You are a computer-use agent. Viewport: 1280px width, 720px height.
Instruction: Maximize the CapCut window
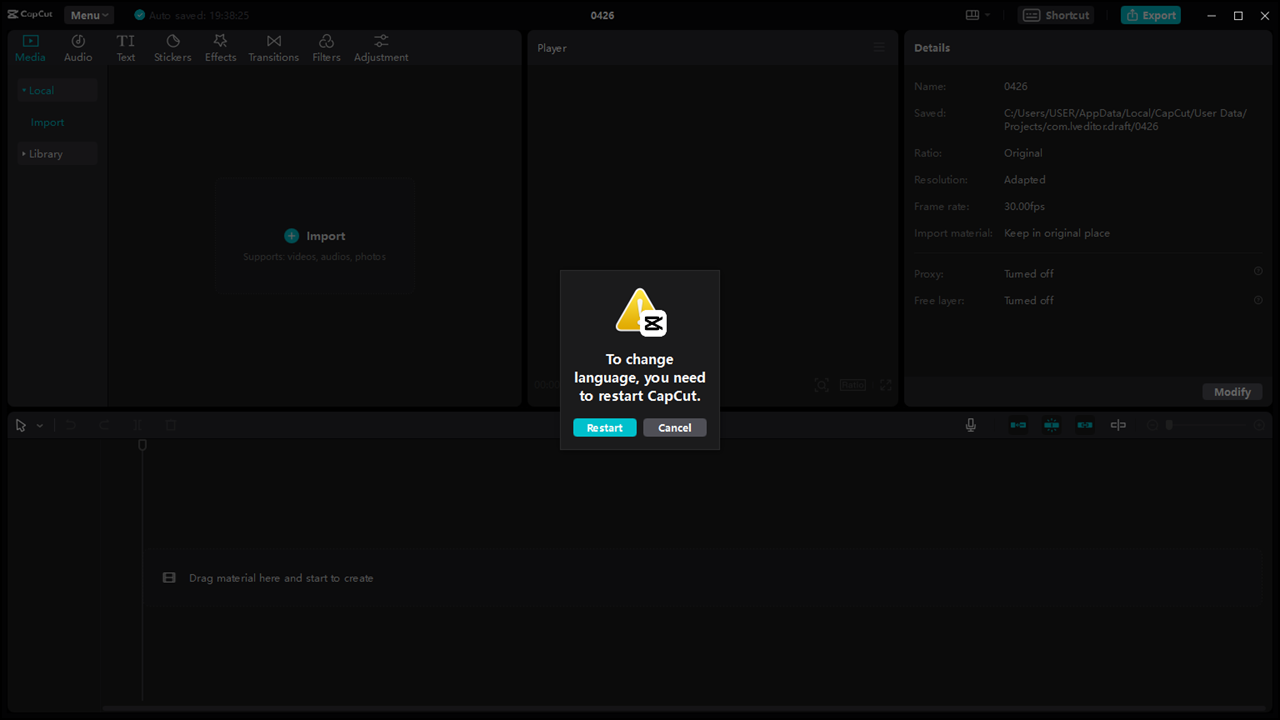pos(1238,15)
